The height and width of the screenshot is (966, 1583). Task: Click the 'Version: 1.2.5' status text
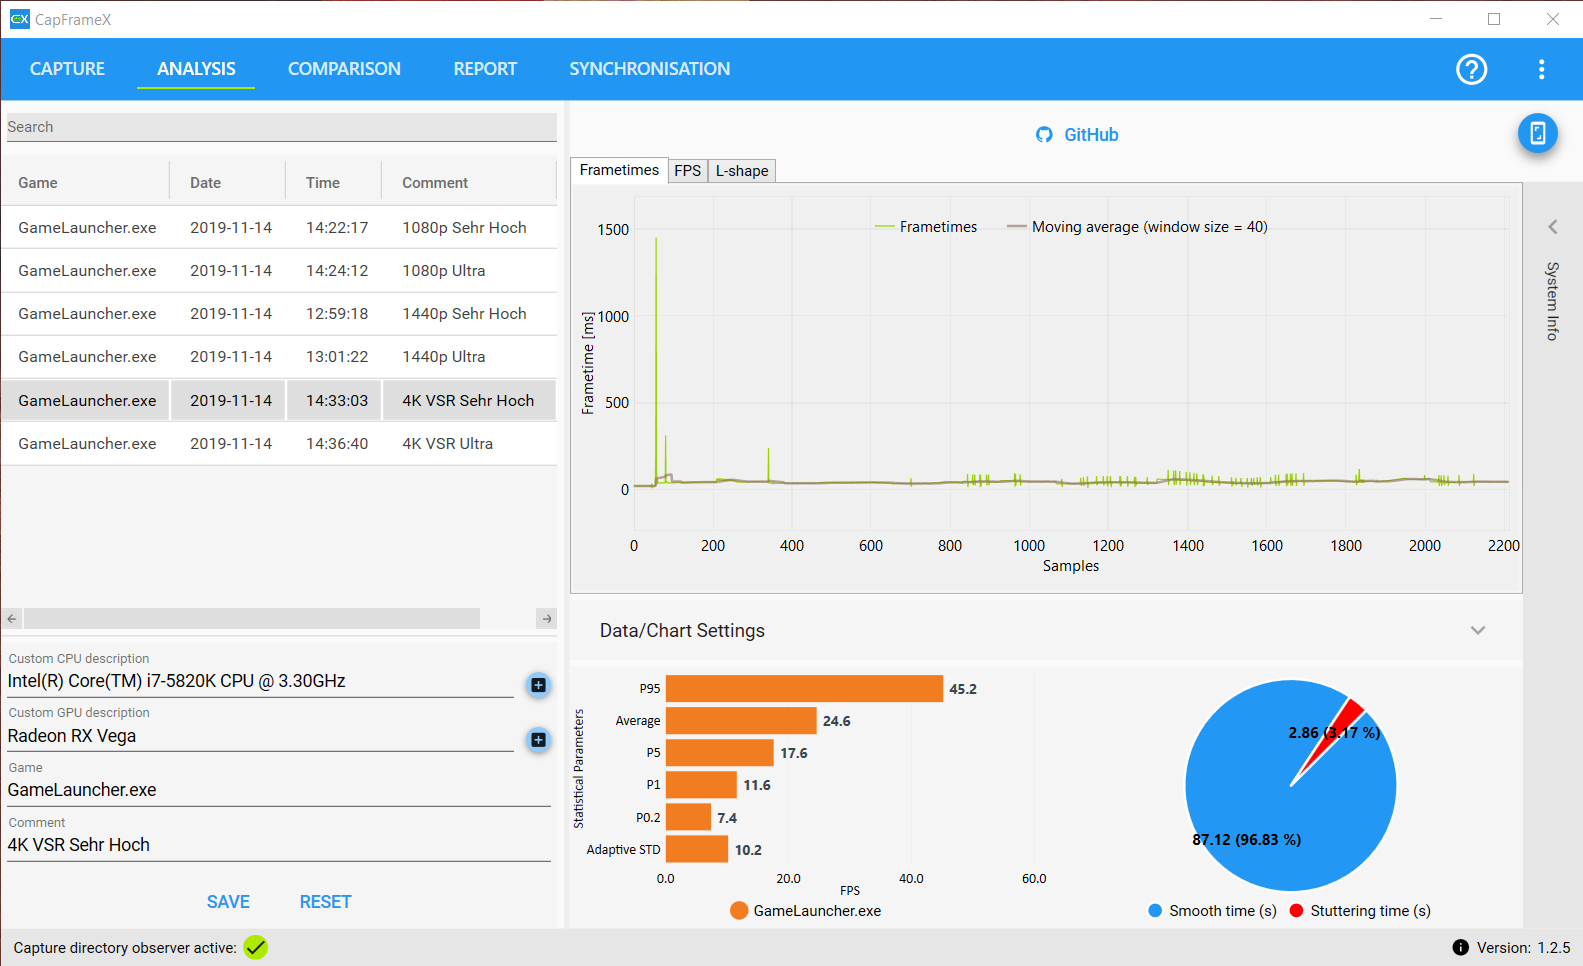pos(1523,948)
